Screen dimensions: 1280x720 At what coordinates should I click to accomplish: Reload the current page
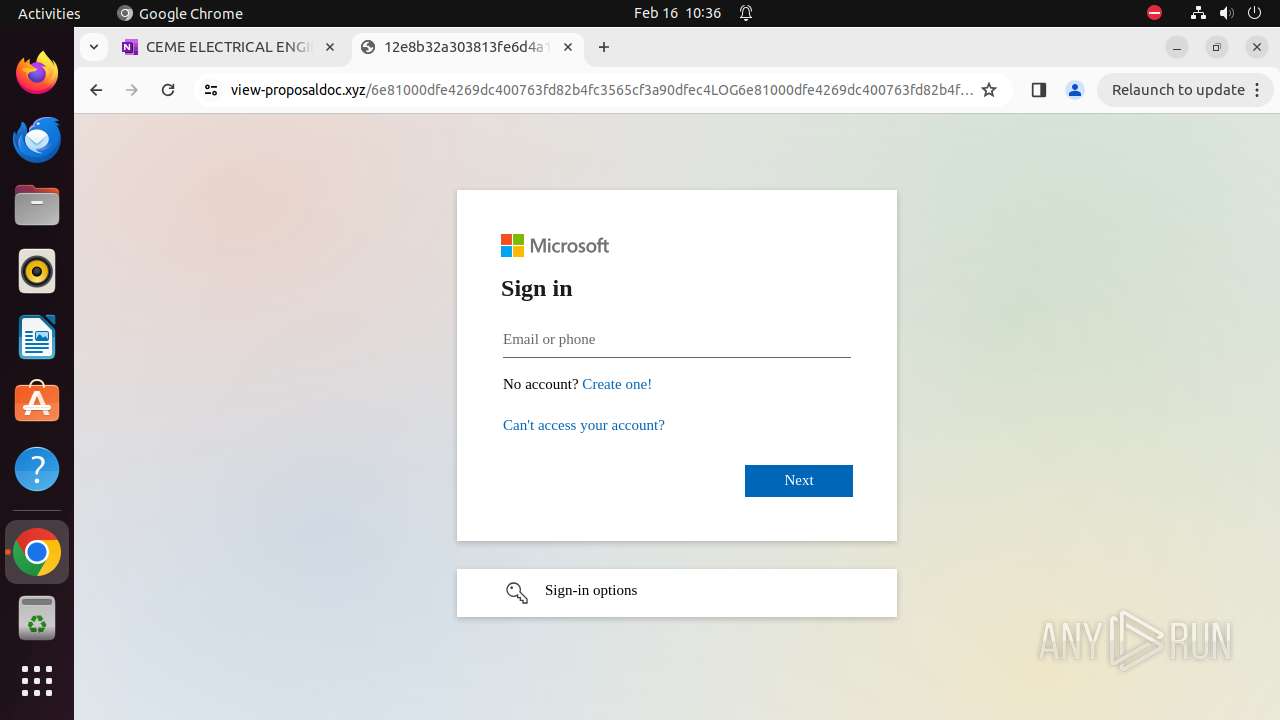point(168,90)
